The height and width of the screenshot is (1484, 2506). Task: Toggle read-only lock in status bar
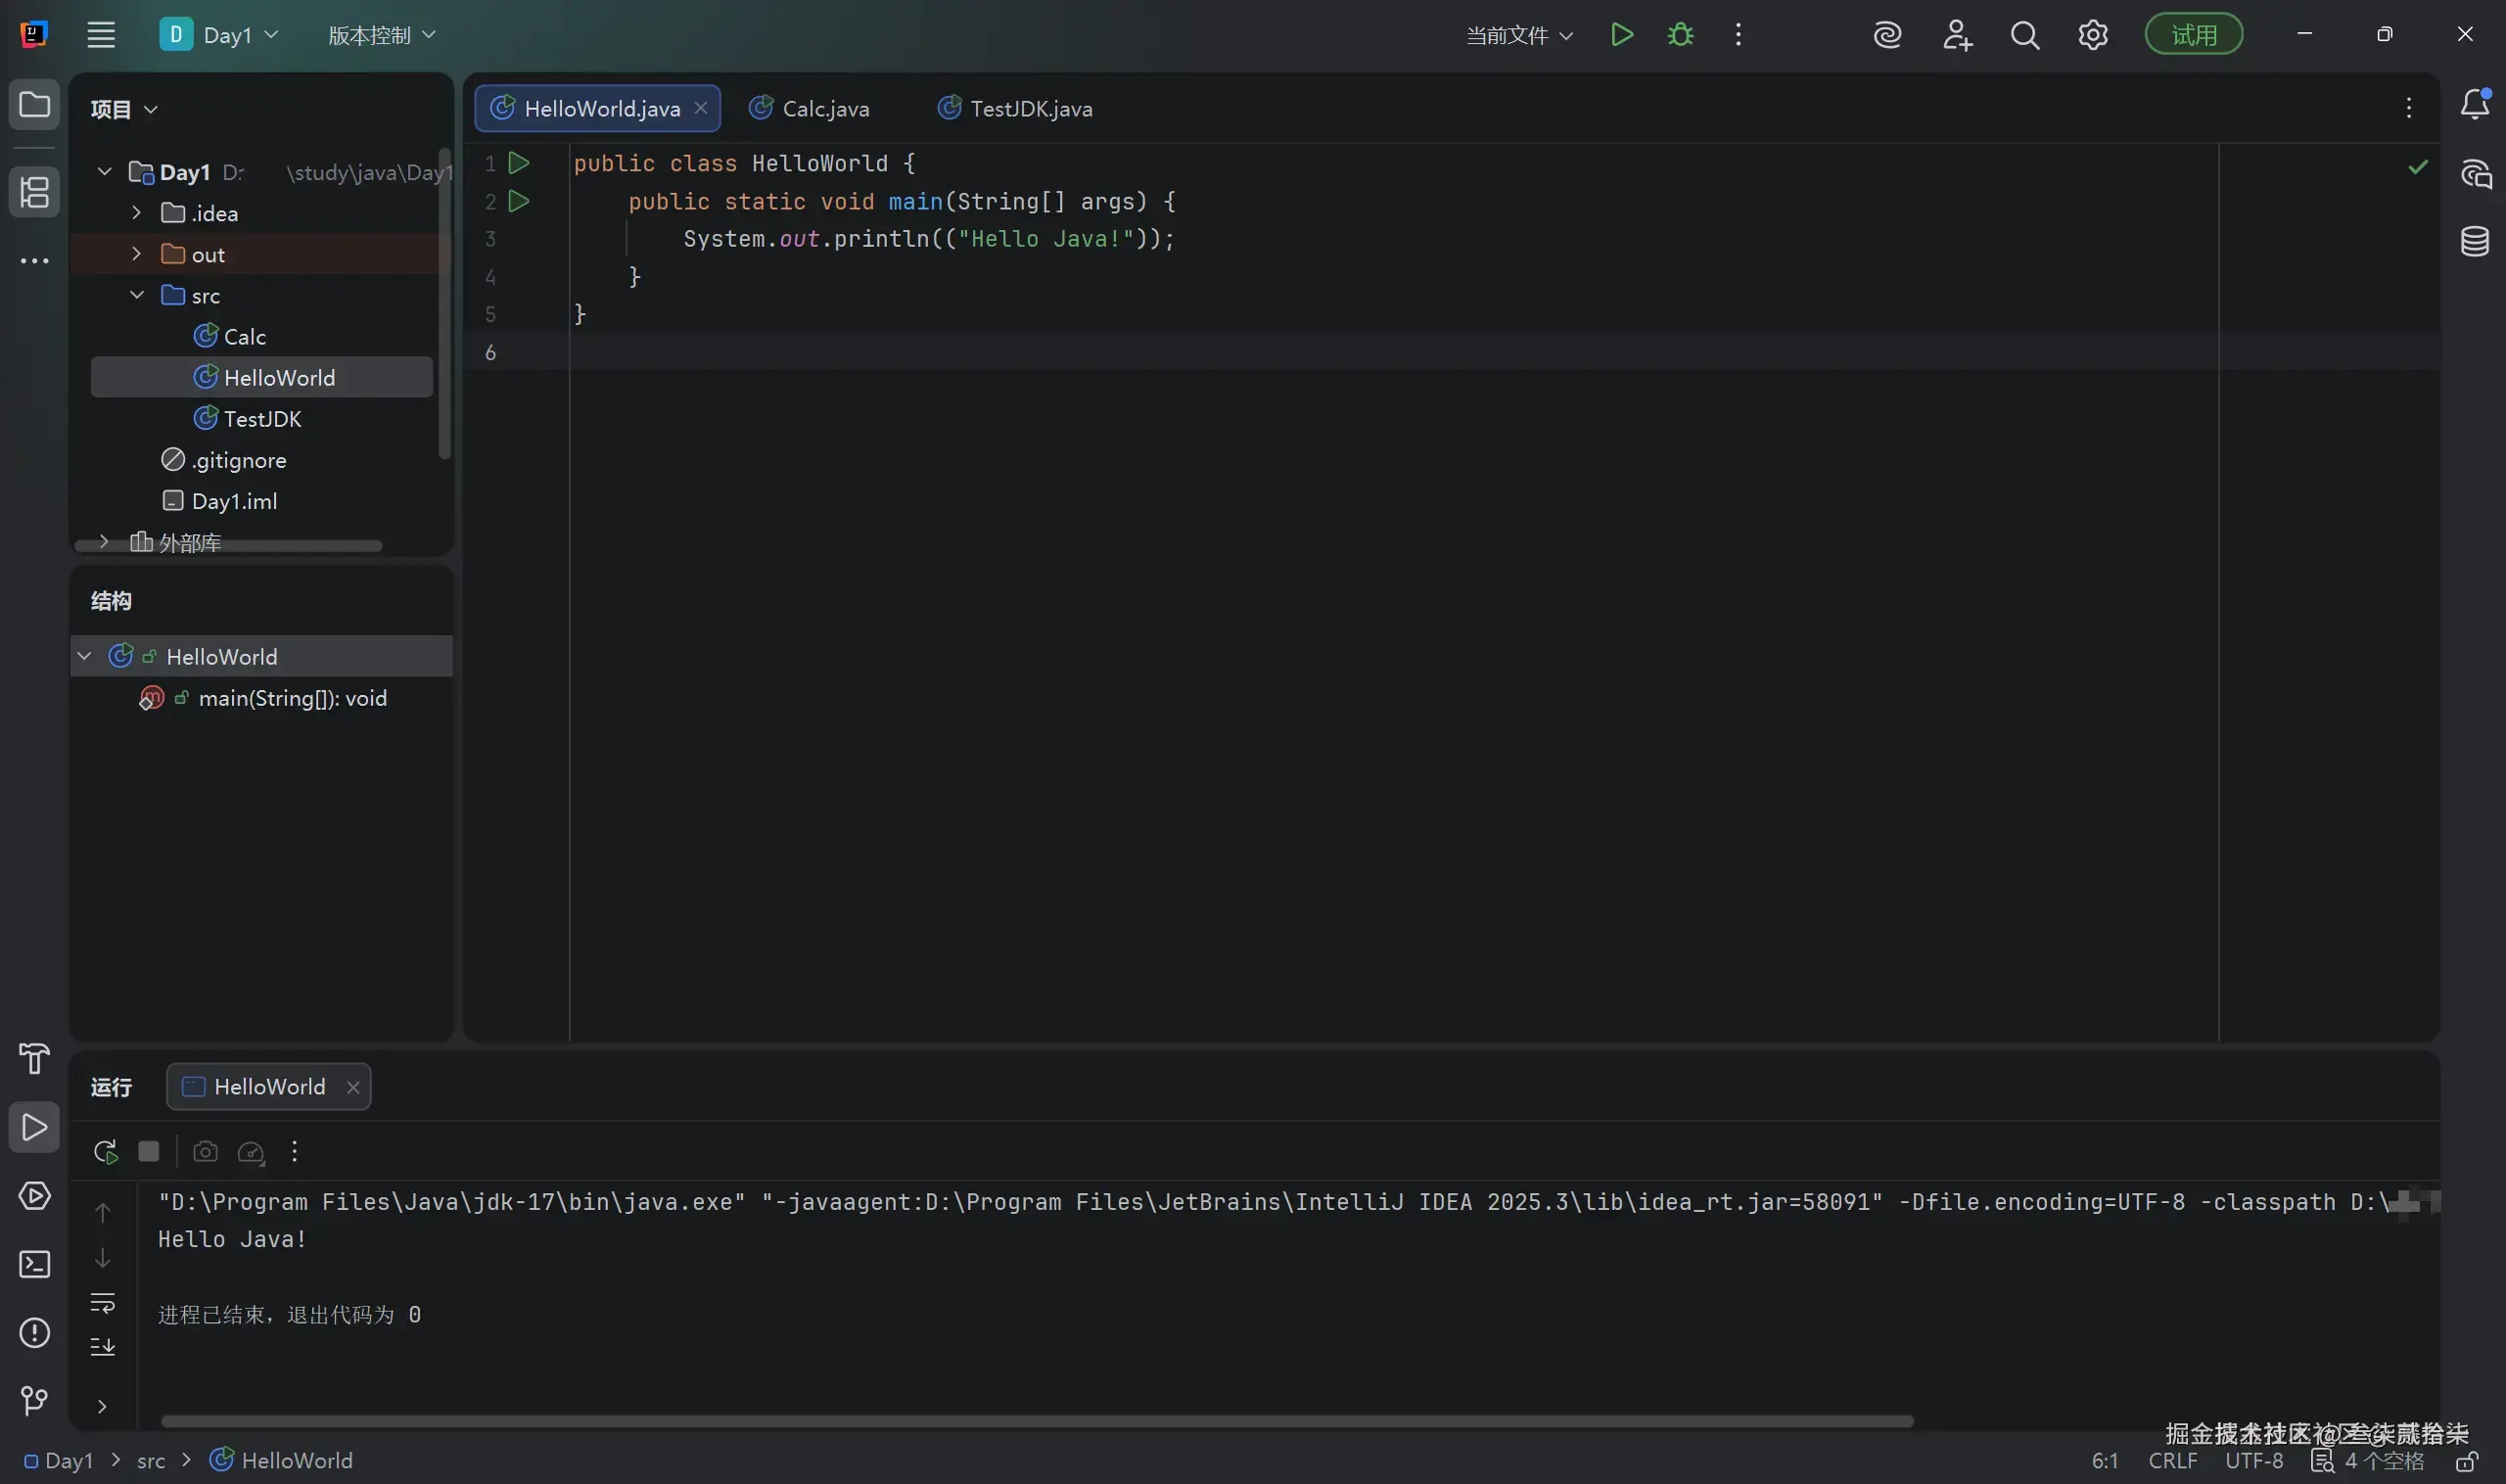click(2467, 1461)
